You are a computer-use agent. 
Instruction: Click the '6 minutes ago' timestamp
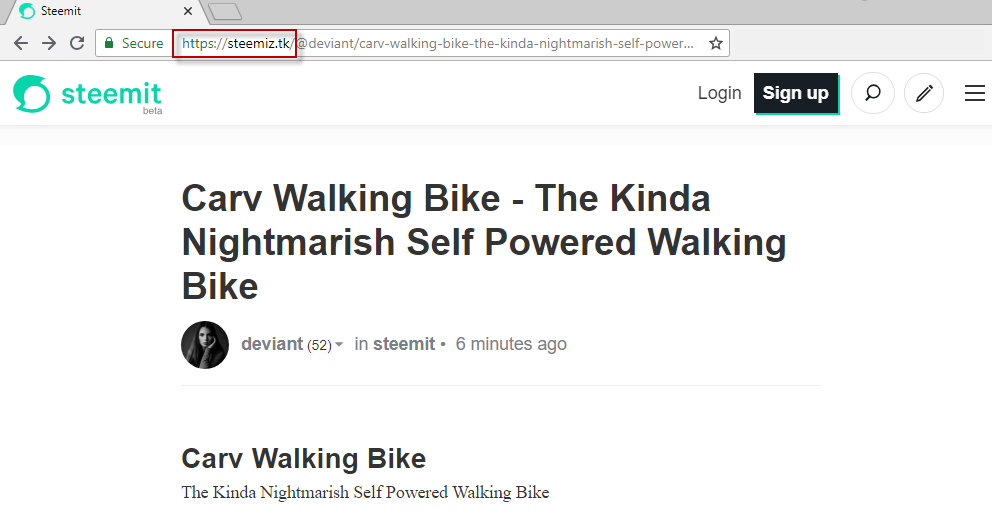pos(511,344)
